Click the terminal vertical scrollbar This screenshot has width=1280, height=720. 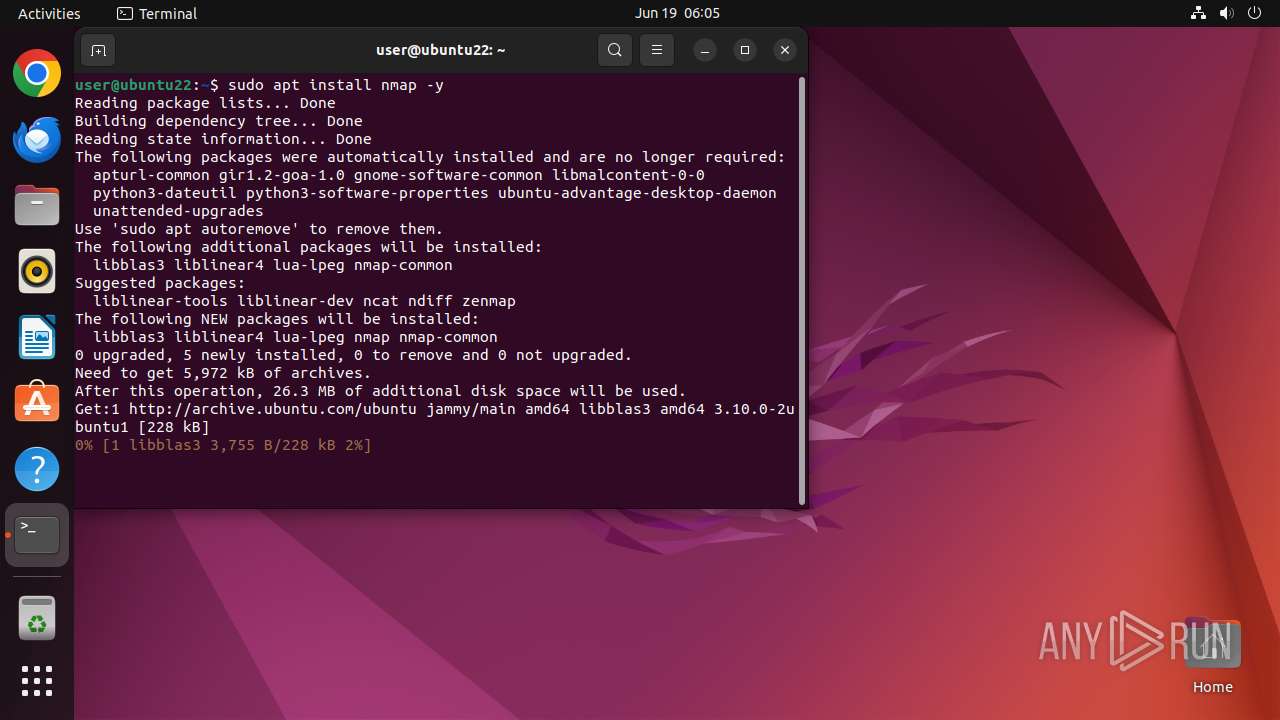click(801, 290)
